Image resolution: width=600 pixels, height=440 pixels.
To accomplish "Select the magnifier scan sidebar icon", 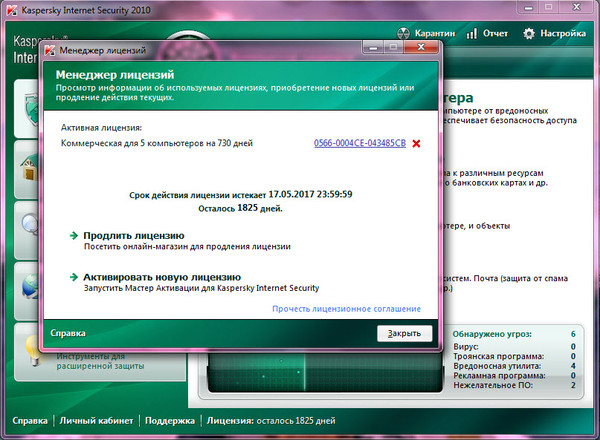I will (x=30, y=224).
